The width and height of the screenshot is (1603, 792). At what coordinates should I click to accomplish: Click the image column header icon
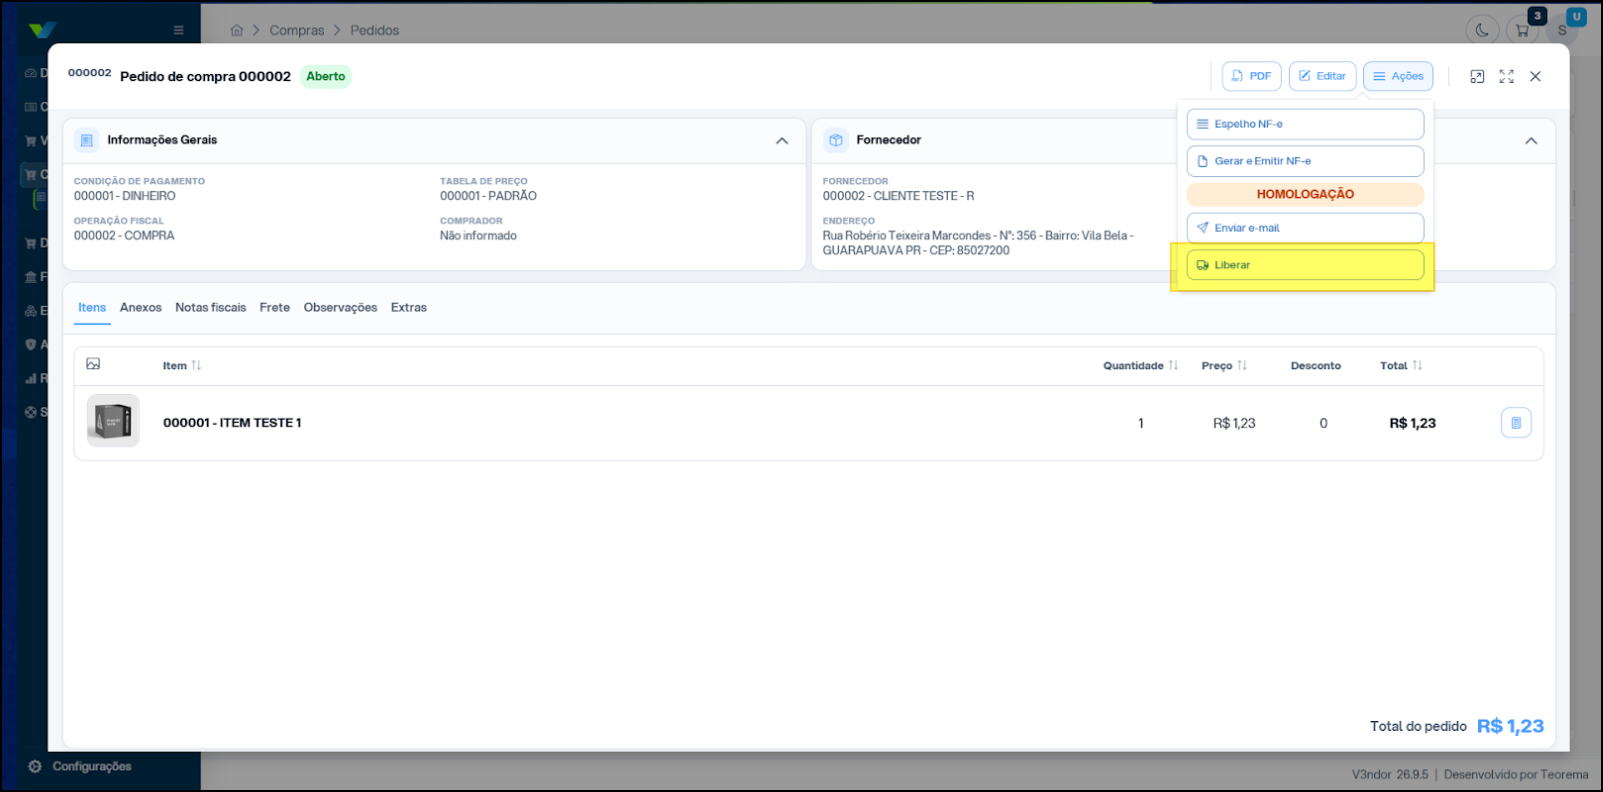coord(93,364)
